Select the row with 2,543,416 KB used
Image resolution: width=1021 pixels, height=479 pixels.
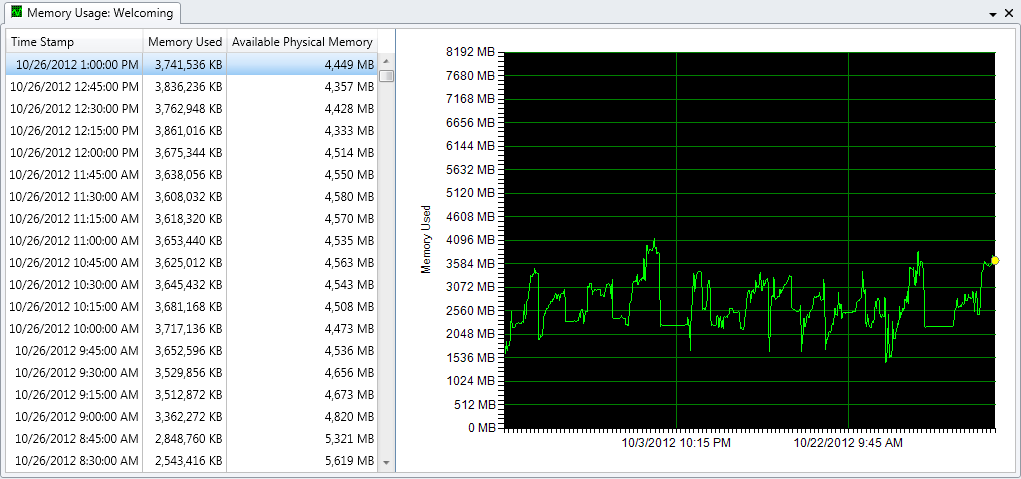click(188, 461)
